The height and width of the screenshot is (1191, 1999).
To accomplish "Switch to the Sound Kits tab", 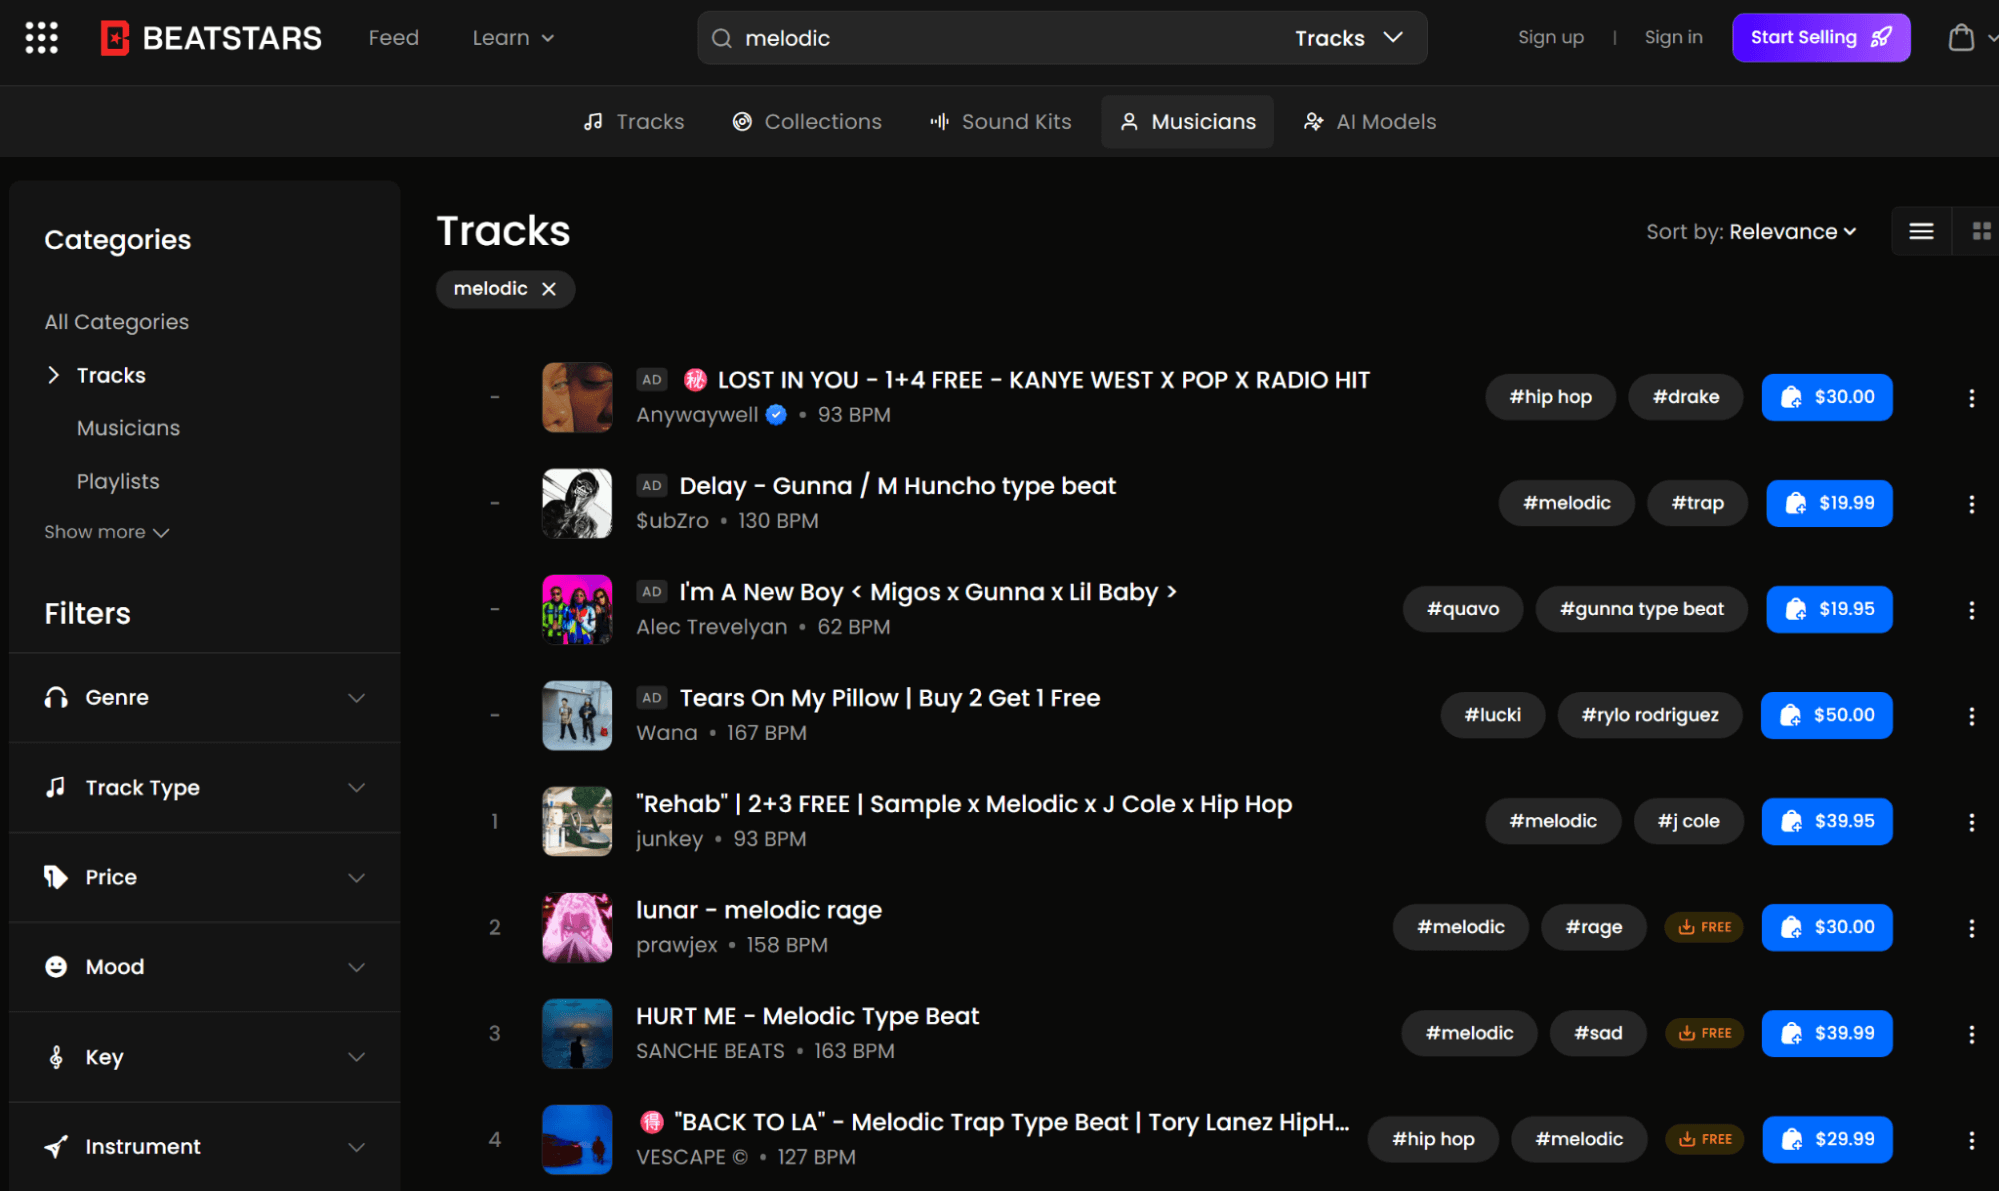I will coord(1000,122).
